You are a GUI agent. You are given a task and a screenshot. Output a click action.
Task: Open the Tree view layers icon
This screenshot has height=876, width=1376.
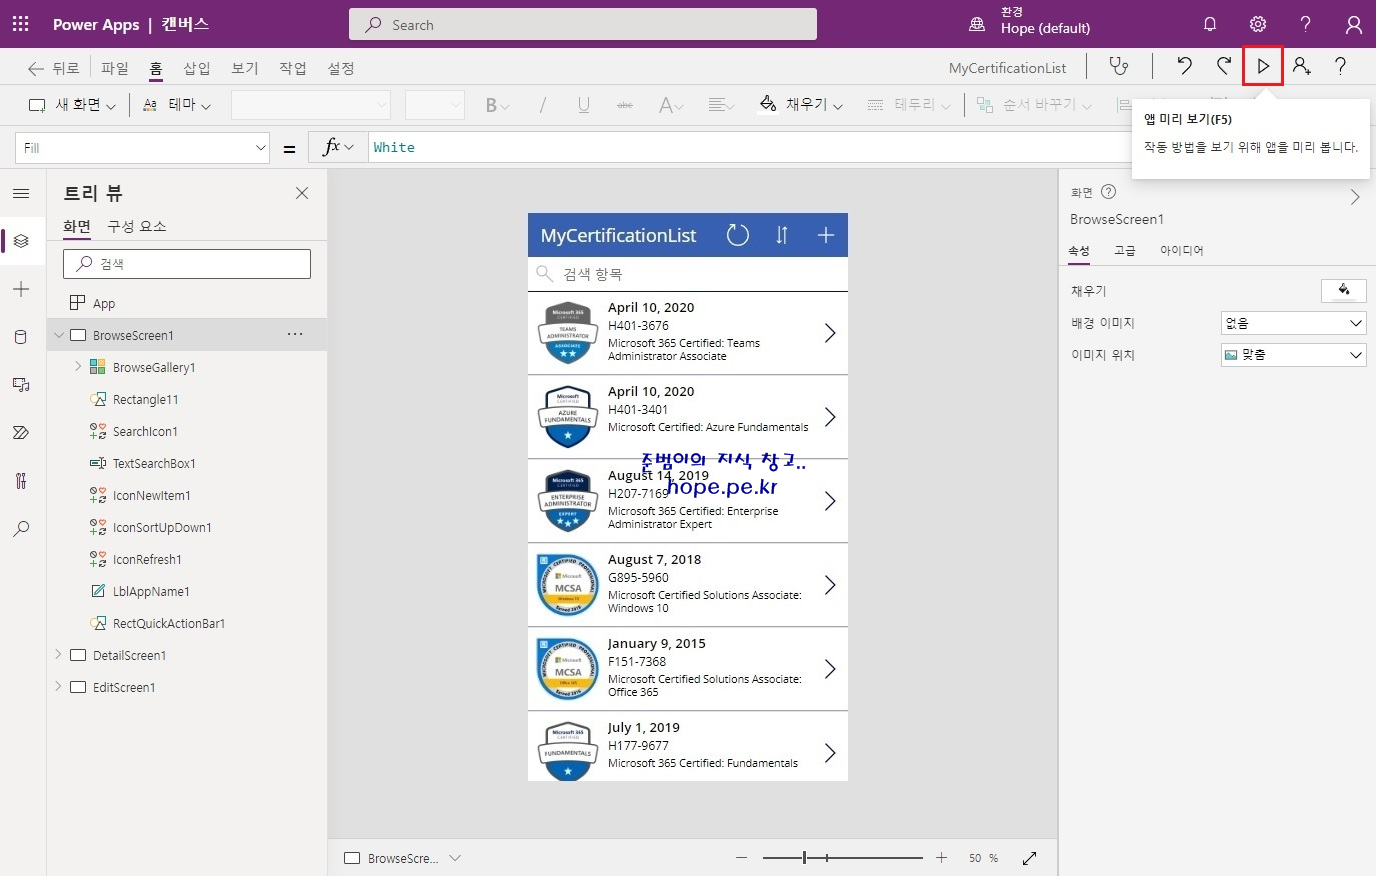pos(21,241)
